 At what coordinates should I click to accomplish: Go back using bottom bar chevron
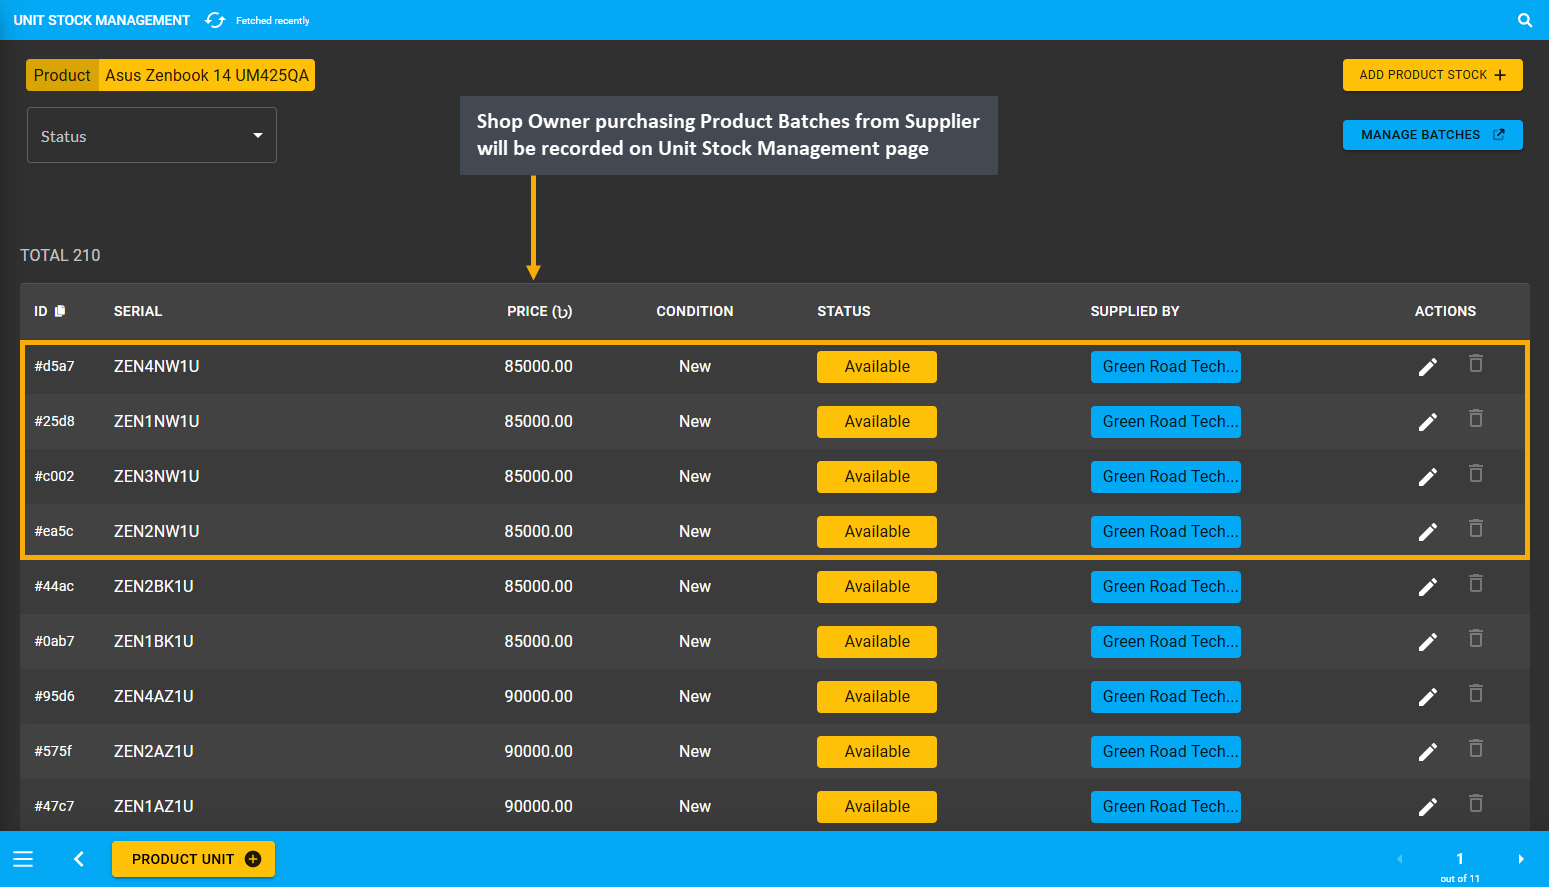79,859
